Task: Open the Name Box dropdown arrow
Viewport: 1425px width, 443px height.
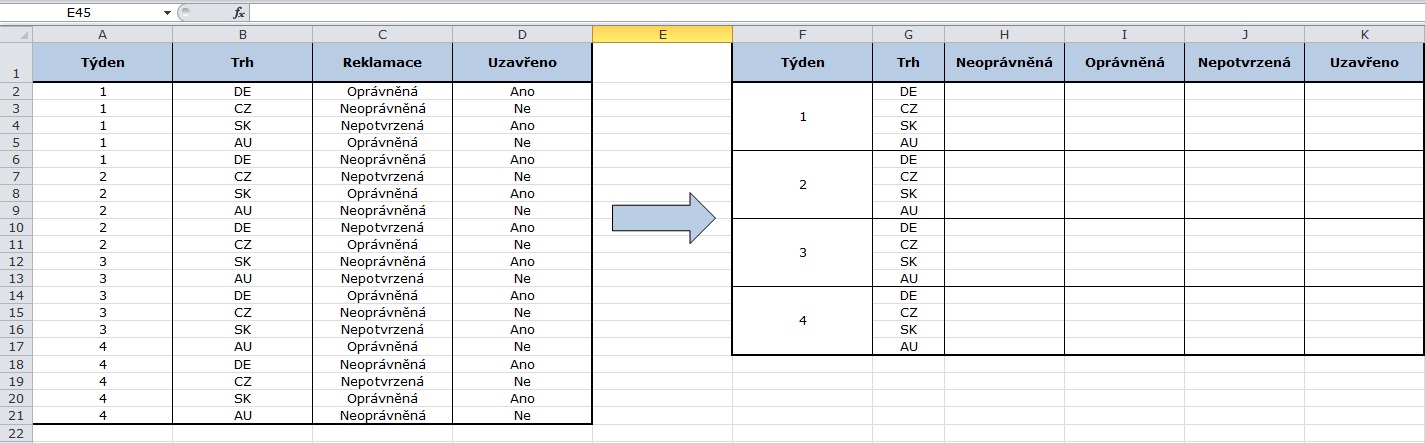Action: point(166,13)
